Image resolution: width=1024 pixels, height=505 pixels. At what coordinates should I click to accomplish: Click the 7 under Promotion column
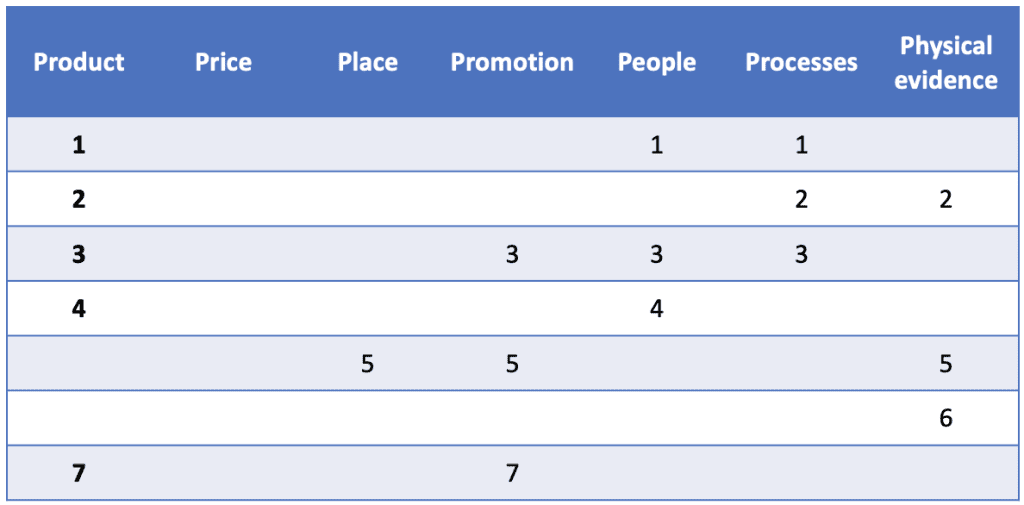[512, 472]
